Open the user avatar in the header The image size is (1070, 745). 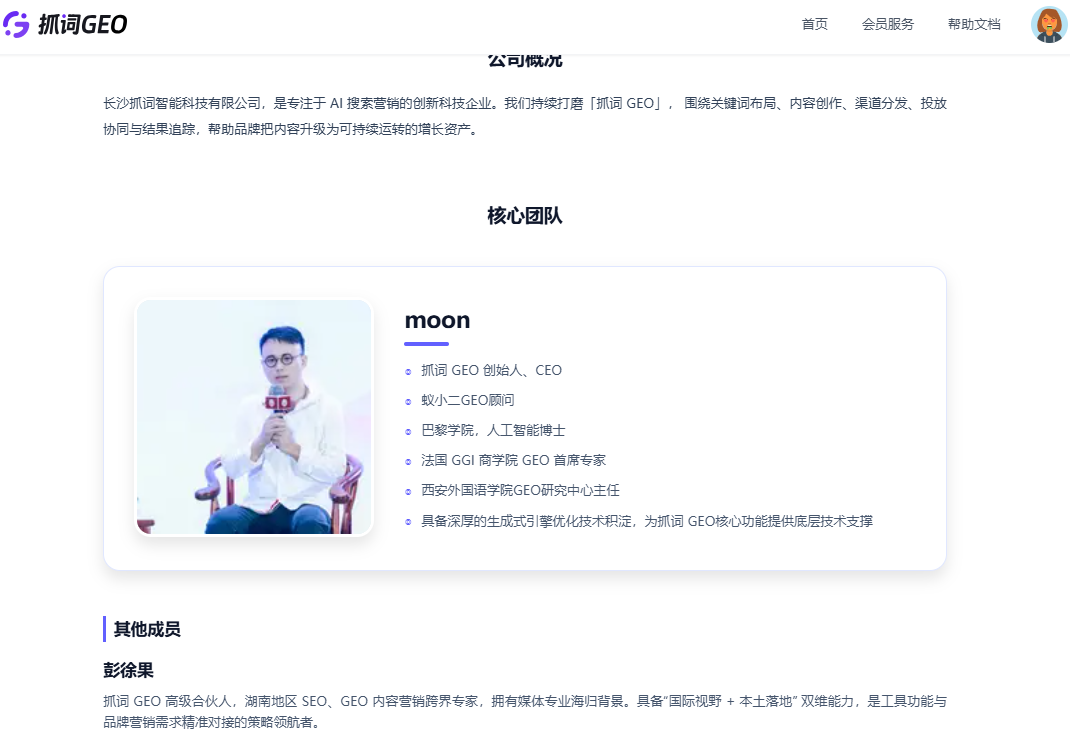[x=1049, y=25]
